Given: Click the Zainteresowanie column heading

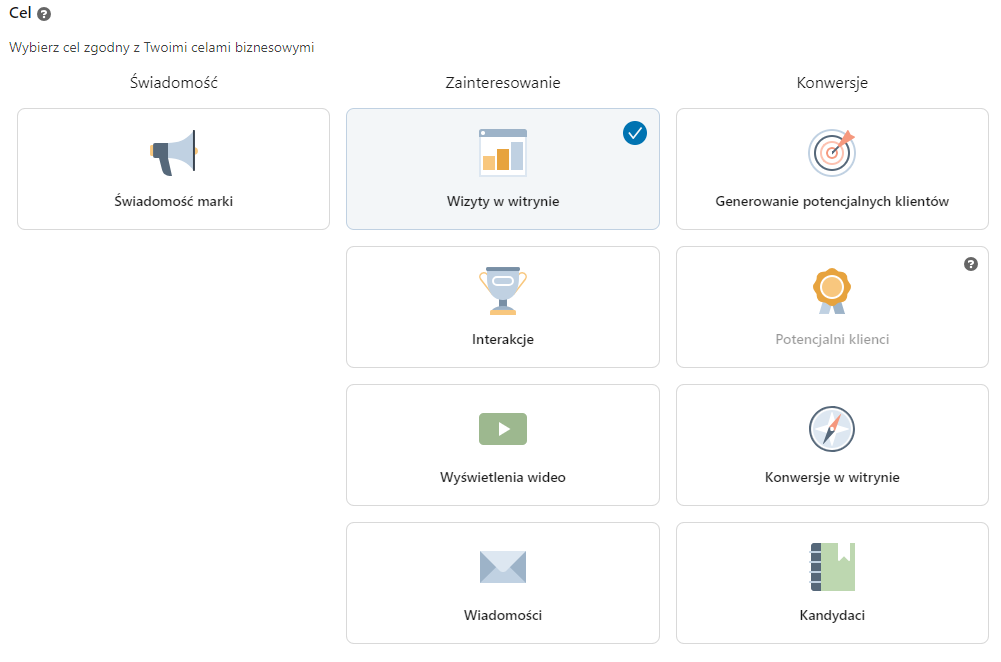Looking at the screenshot, I should (502, 83).
